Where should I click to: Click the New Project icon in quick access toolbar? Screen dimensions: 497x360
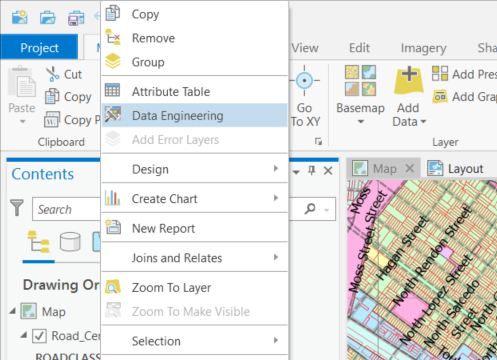[20, 17]
